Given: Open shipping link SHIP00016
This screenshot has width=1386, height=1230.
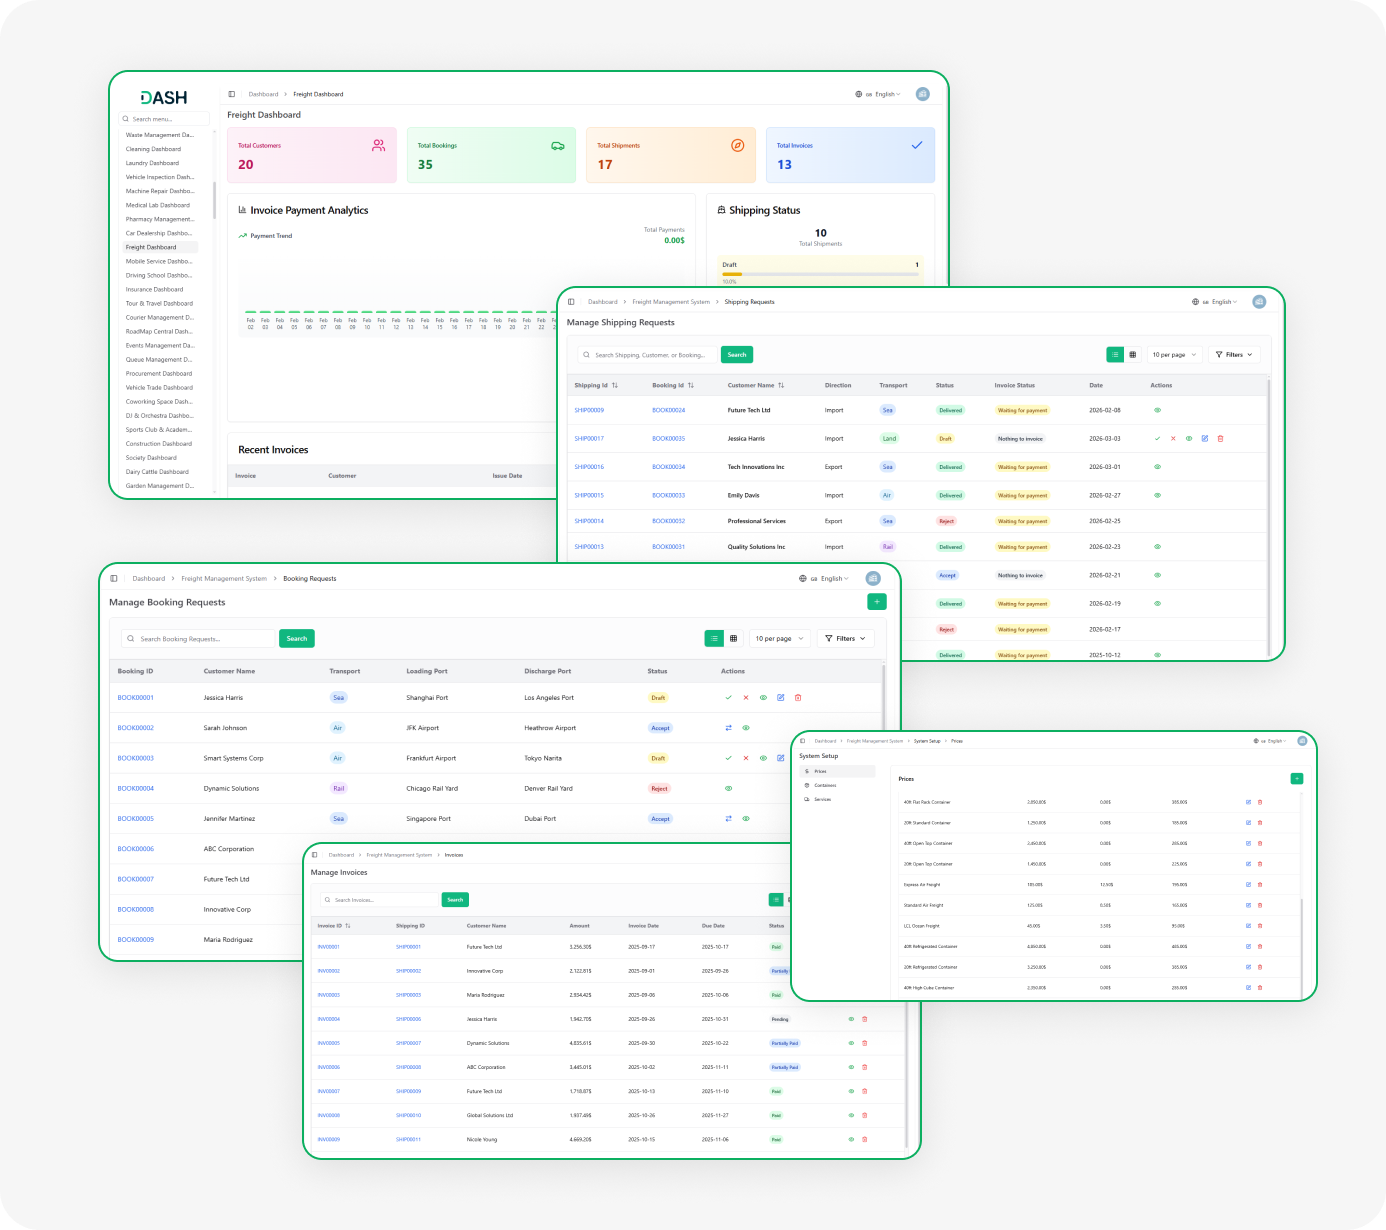Looking at the screenshot, I should click(x=589, y=467).
